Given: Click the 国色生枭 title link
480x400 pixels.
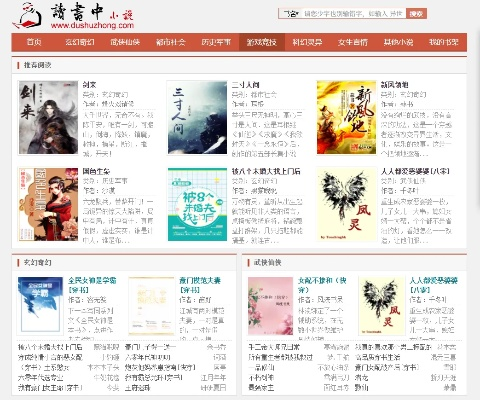Looking at the screenshot, I should coord(96,172).
